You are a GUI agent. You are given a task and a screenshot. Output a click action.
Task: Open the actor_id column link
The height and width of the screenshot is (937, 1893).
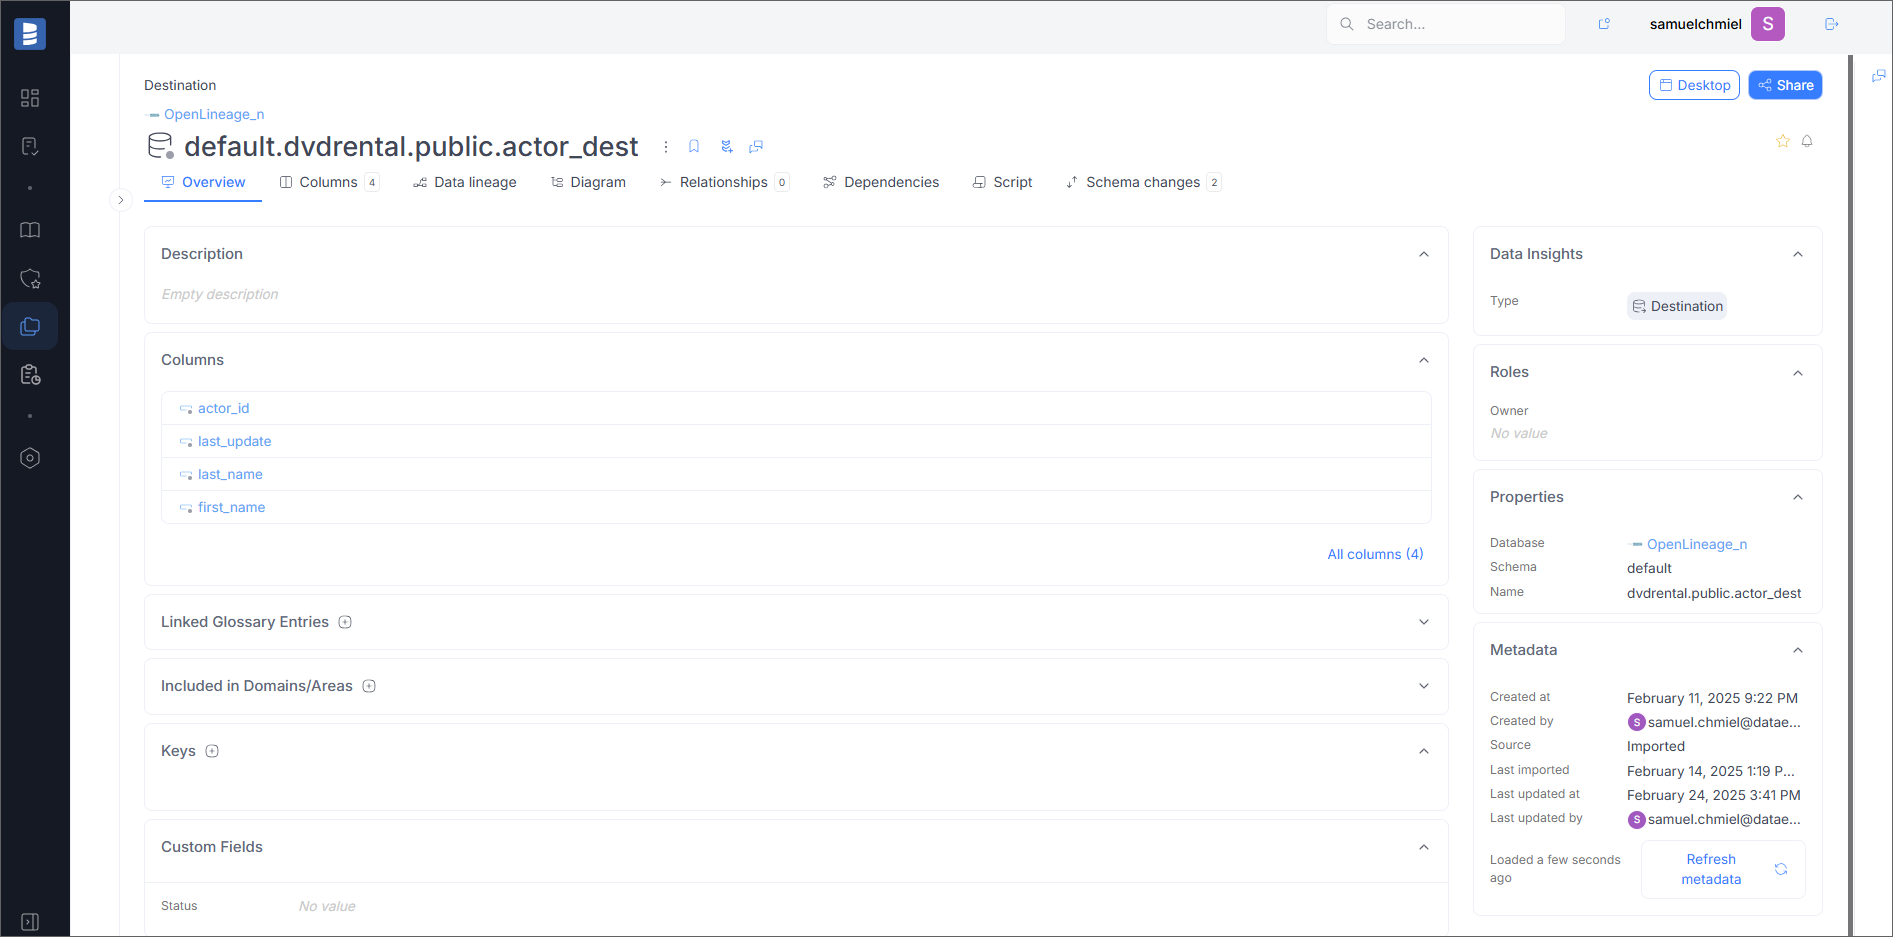click(x=223, y=408)
